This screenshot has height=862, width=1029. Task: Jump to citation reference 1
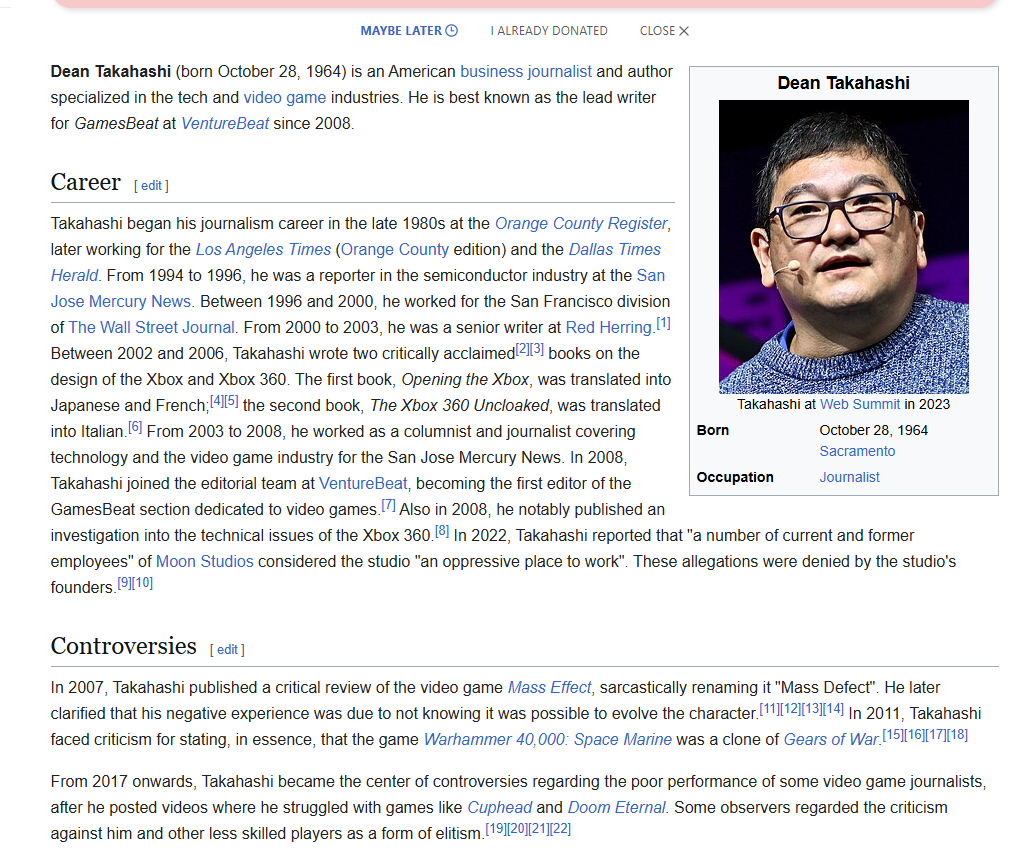click(663, 323)
